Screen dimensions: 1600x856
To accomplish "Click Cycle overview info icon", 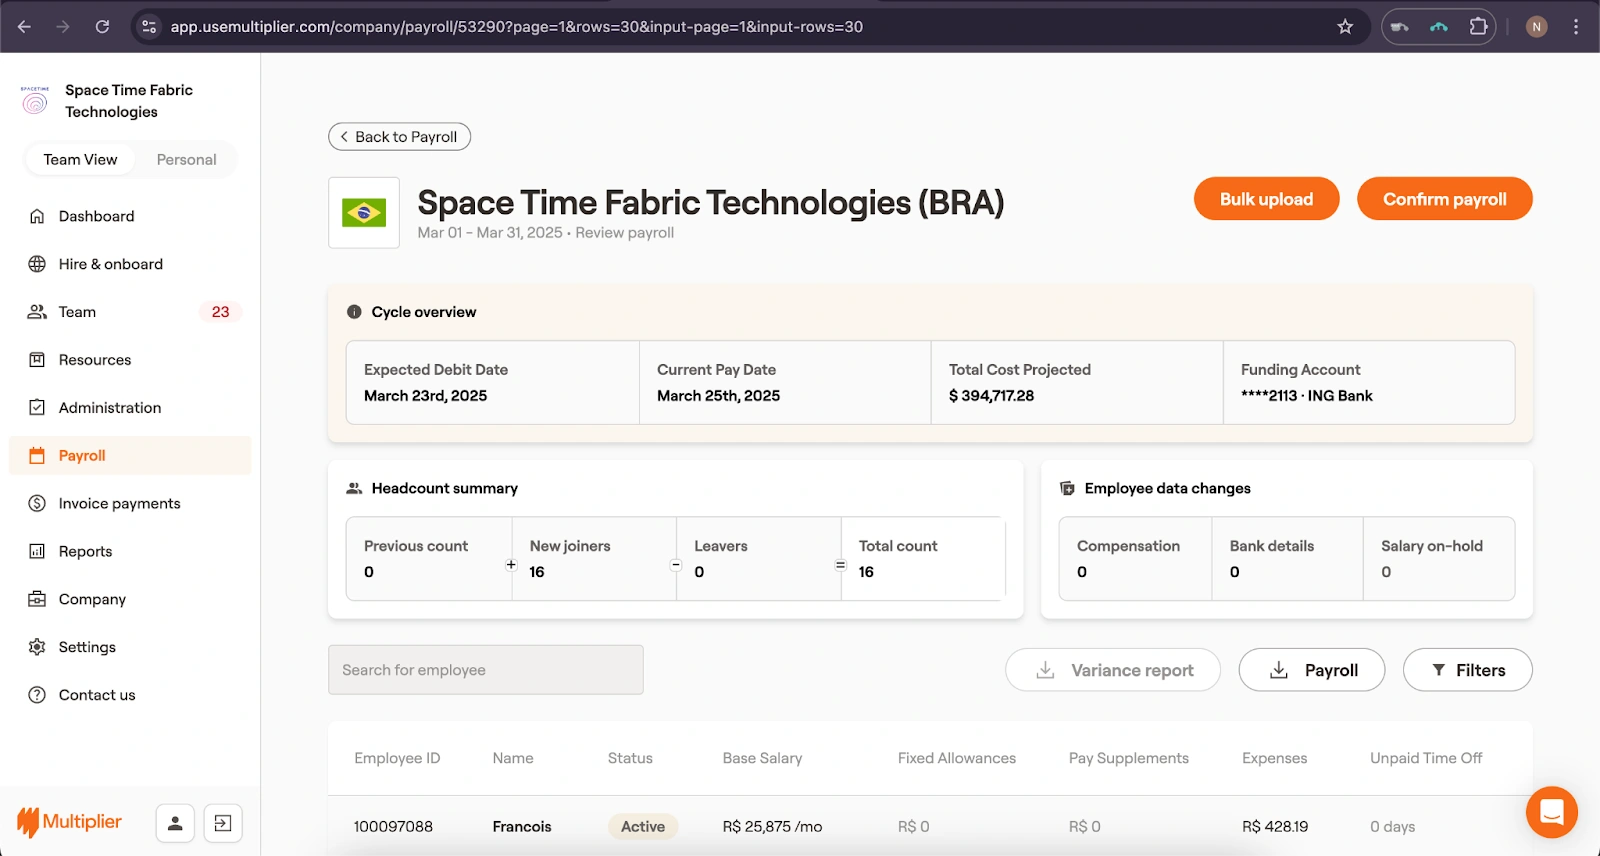I will [354, 312].
